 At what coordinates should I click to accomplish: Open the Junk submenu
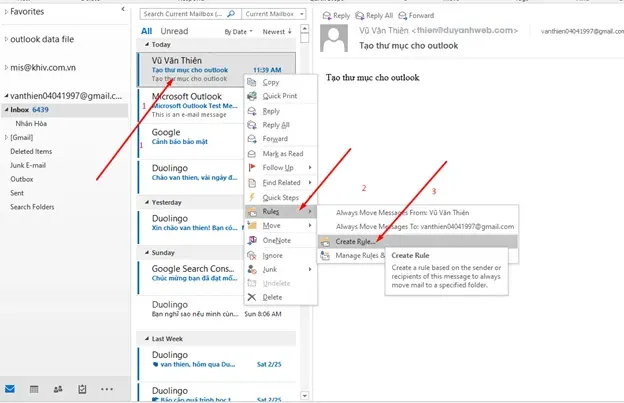[281, 269]
